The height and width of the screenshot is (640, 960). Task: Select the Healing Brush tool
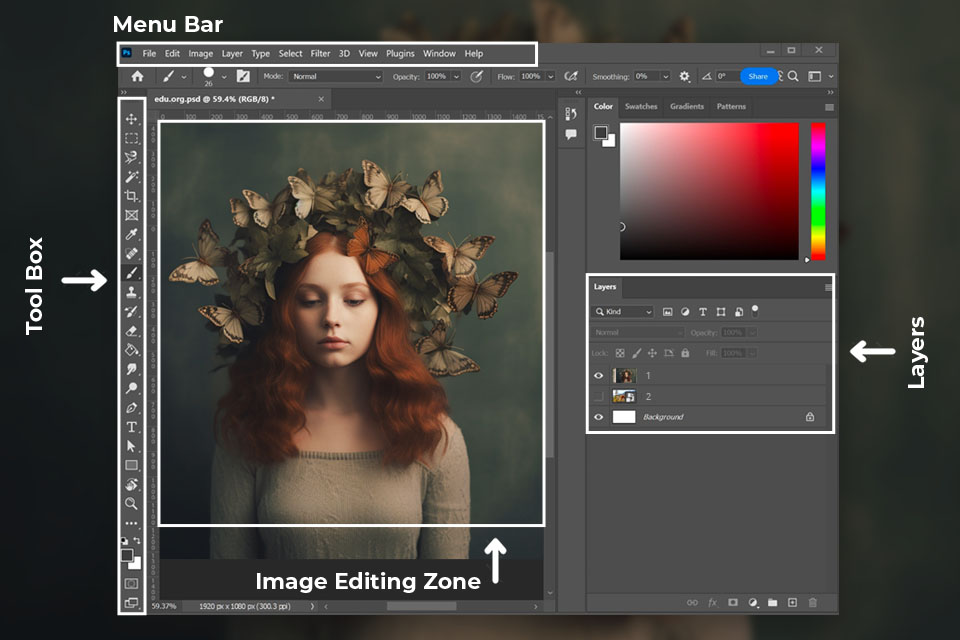tap(131, 254)
